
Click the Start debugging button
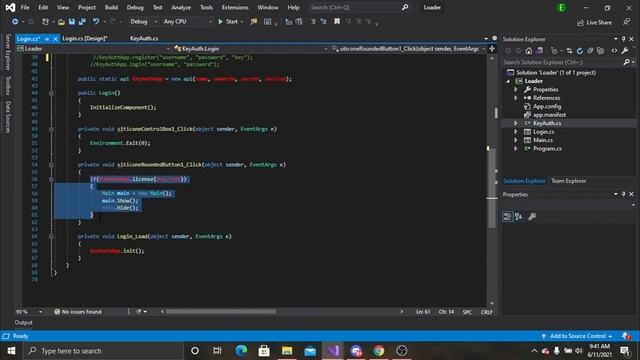228,22
